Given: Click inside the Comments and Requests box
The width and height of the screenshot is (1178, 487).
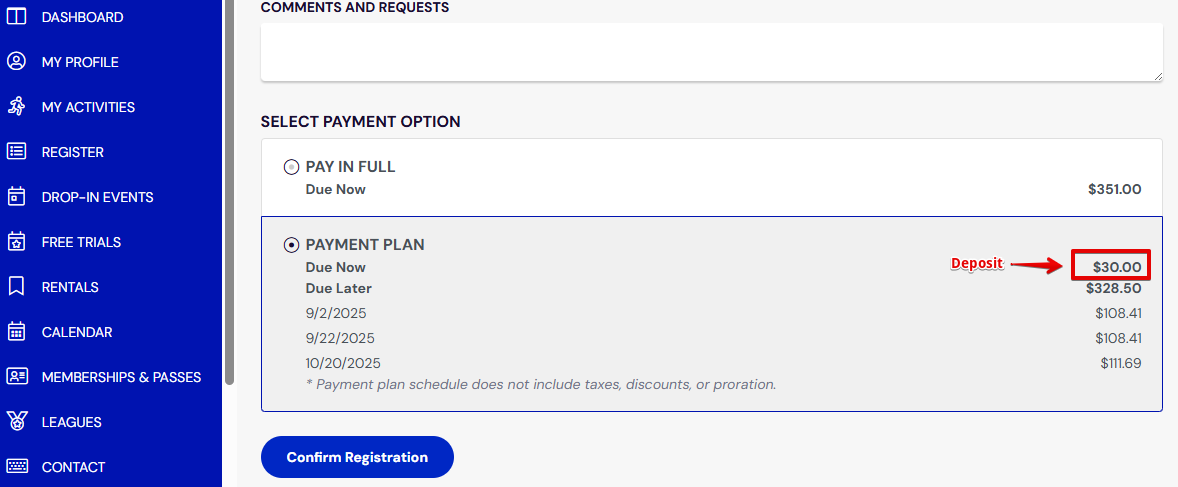Looking at the screenshot, I should (711, 52).
